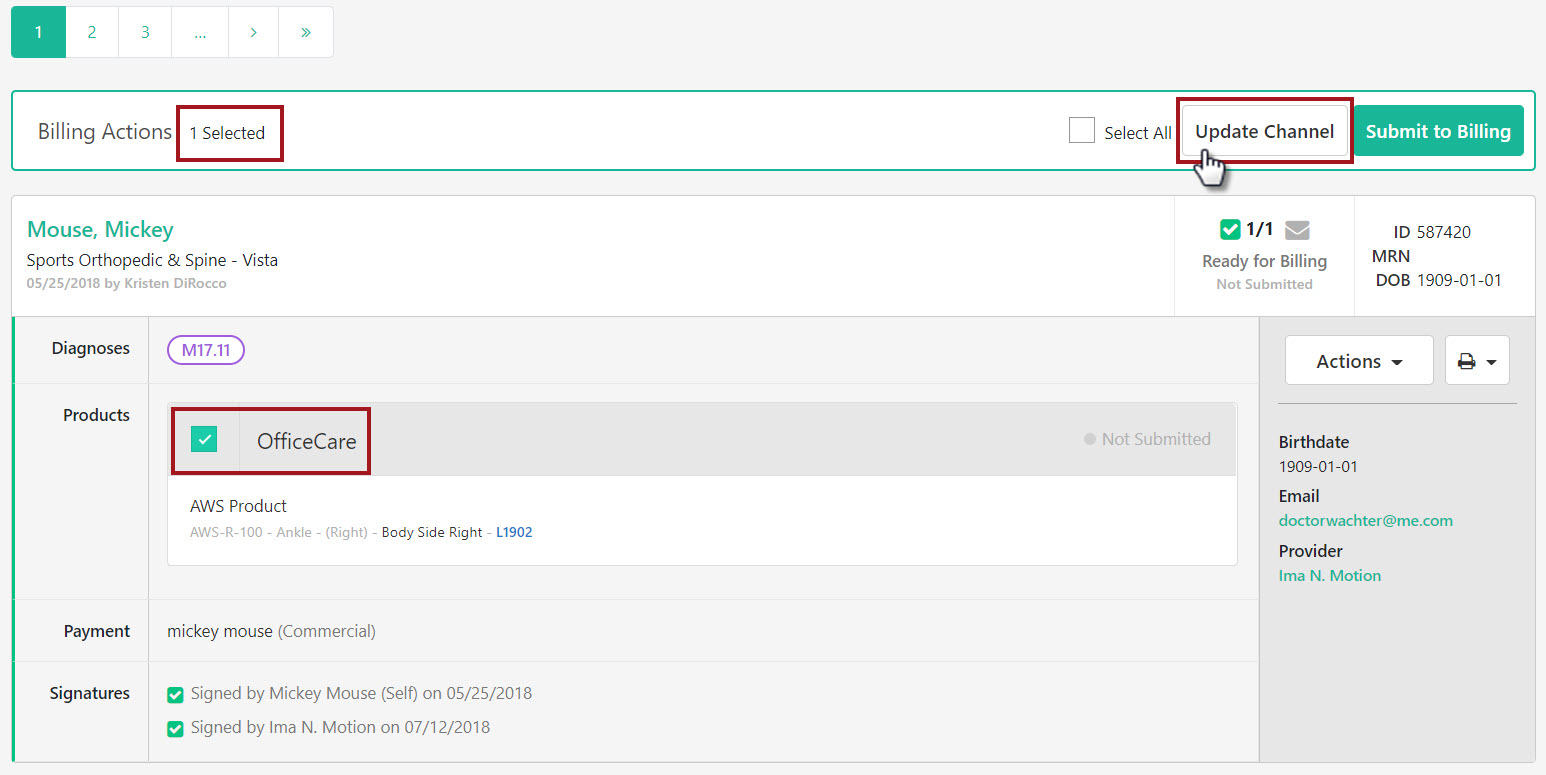Switch to page 2 of results
The width and height of the screenshot is (1546, 775).
[x=91, y=31]
